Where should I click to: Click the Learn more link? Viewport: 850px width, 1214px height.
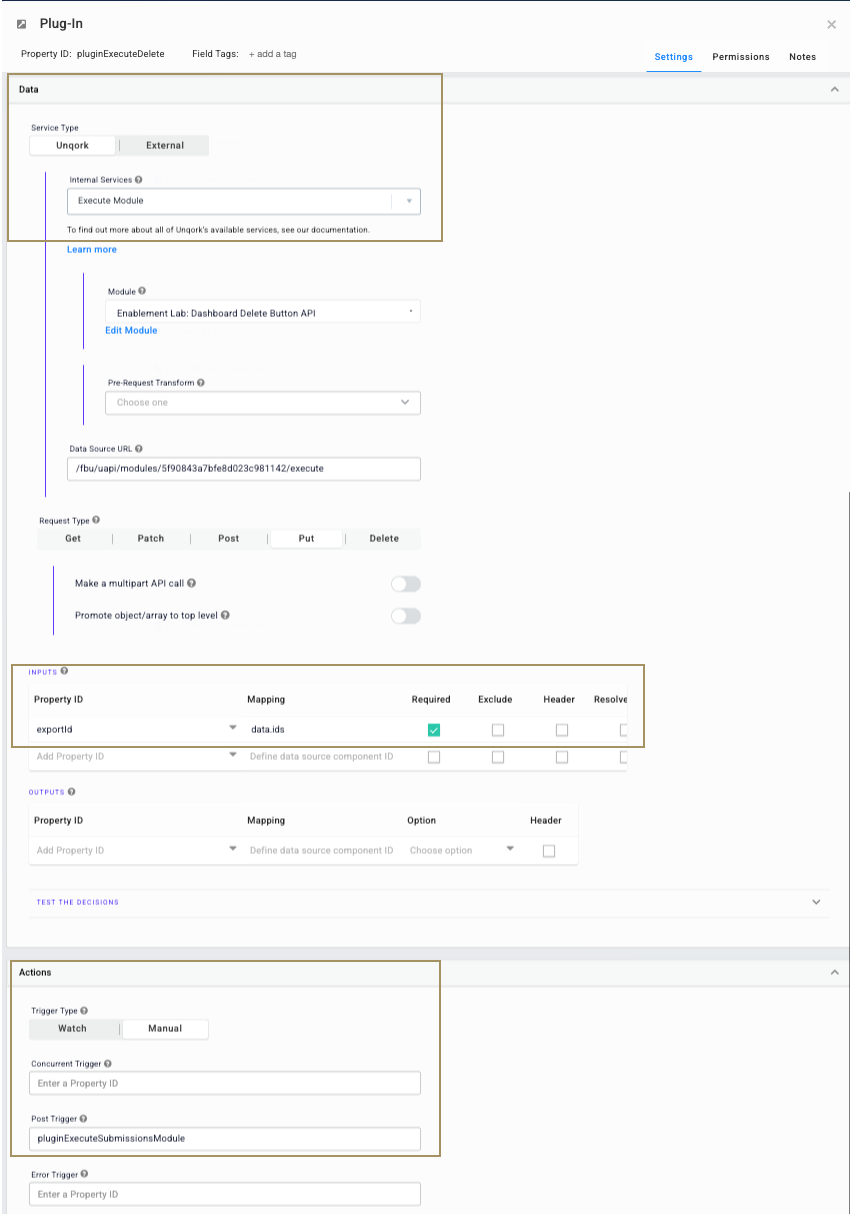tap(92, 249)
